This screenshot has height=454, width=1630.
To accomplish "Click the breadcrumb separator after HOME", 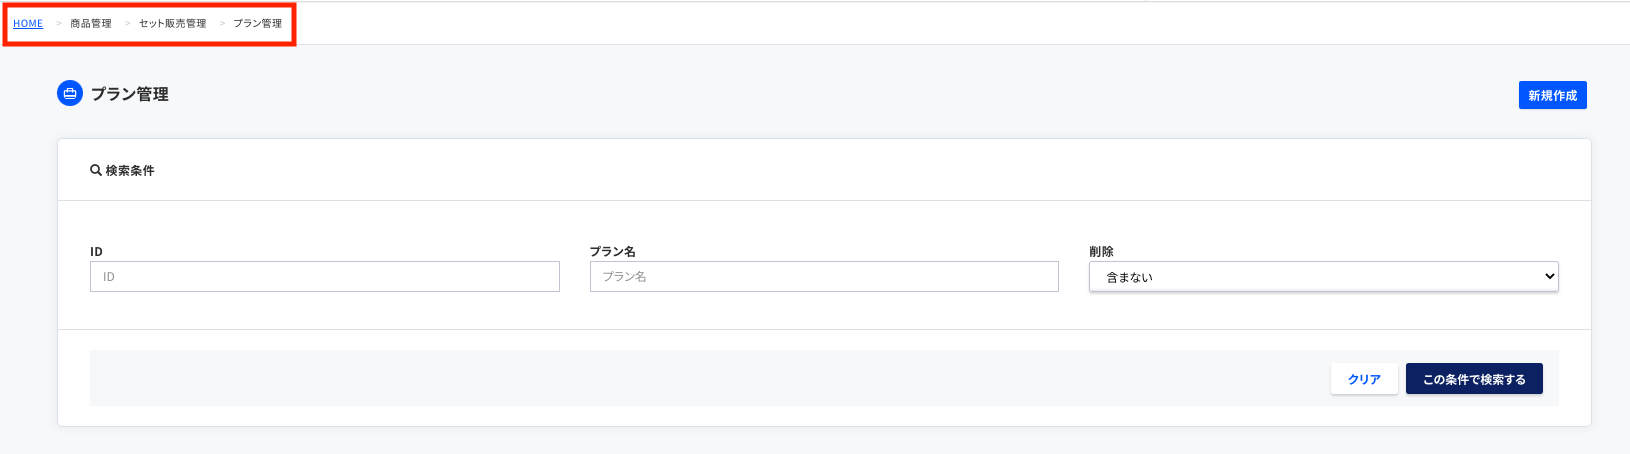I will point(59,24).
